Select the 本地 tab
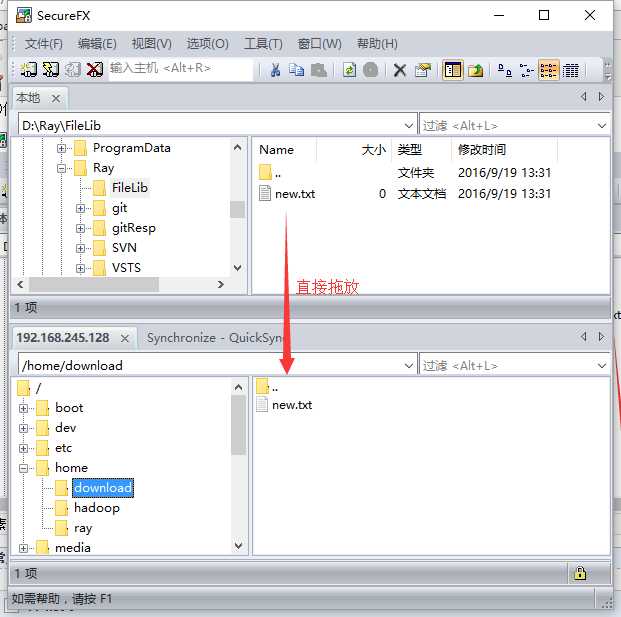 pyautogui.click(x=28, y=97)
